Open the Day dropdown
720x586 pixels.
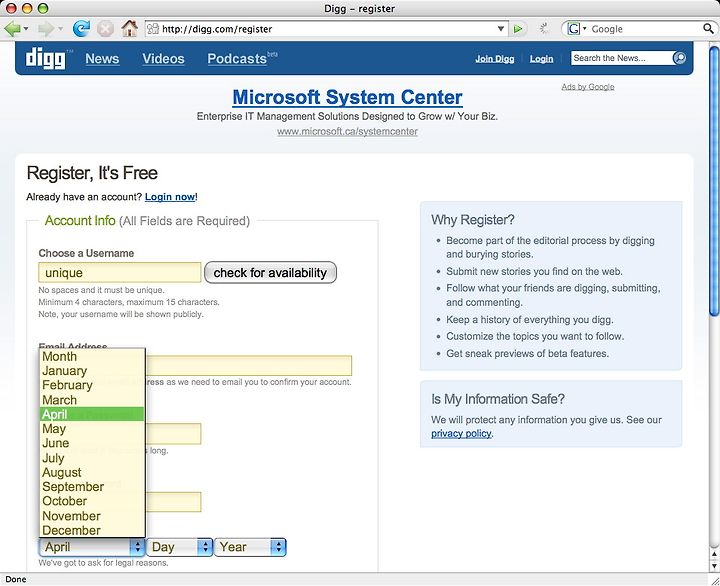click(x=180, y=547)
